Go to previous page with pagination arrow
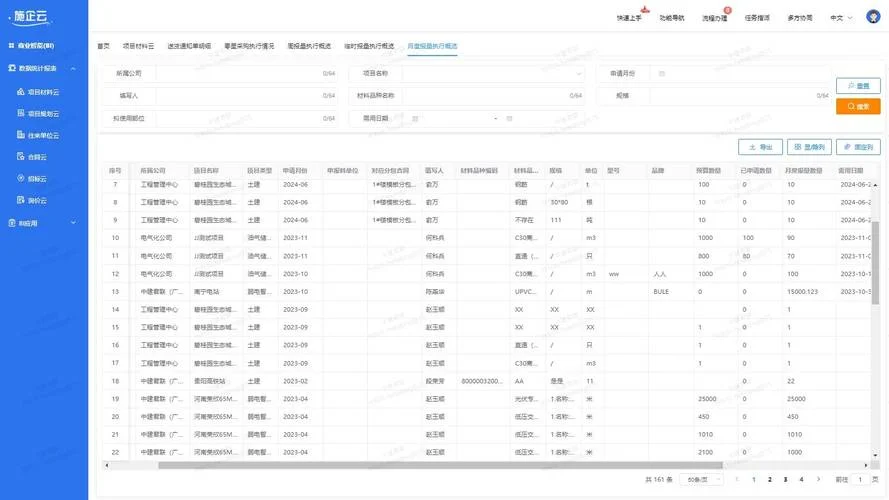The width and height of the screenshot is (889, 500). coord(737,480)
